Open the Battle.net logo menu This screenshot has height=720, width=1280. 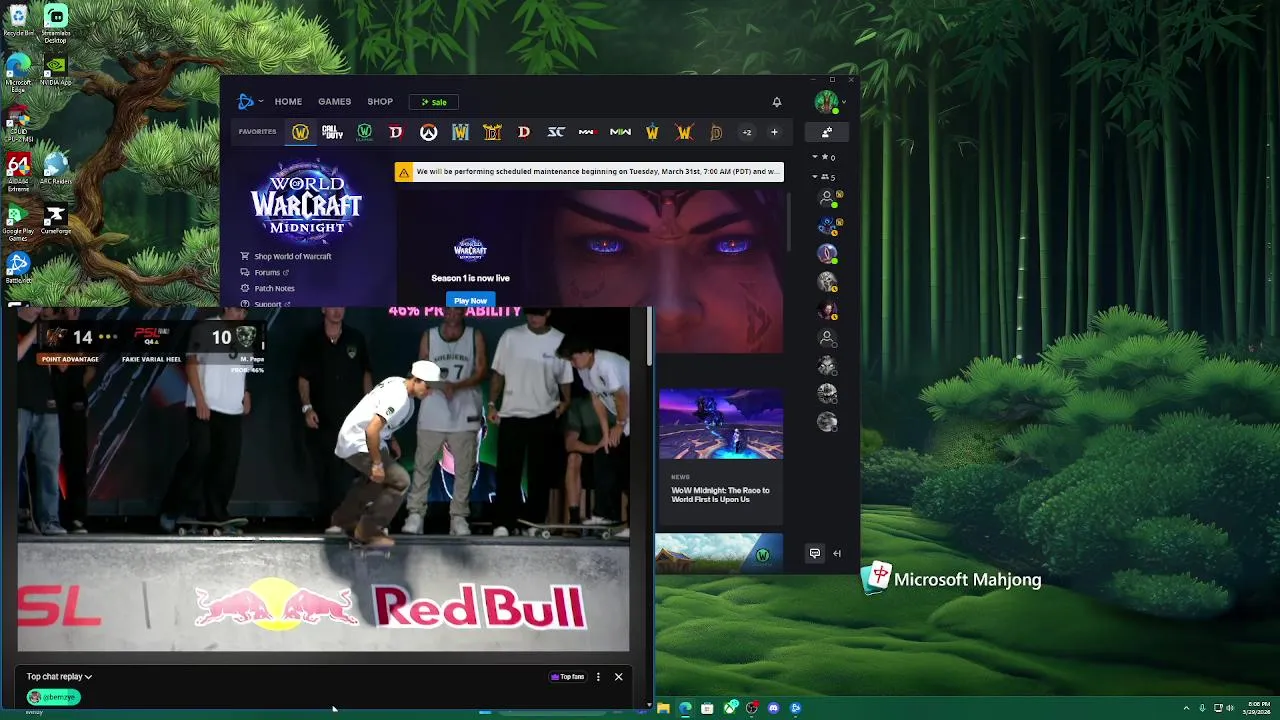249,101
